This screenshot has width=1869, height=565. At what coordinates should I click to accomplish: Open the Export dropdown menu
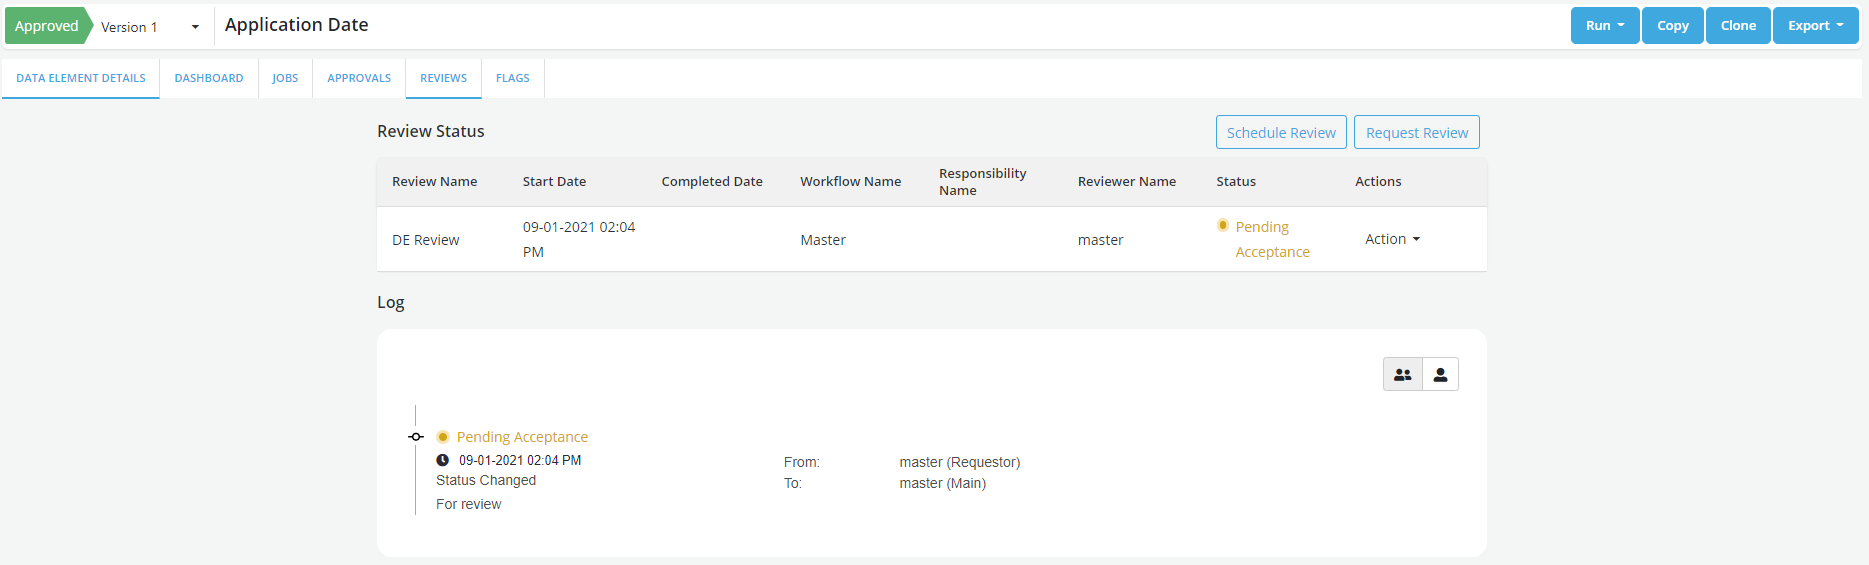(1815, 26)
